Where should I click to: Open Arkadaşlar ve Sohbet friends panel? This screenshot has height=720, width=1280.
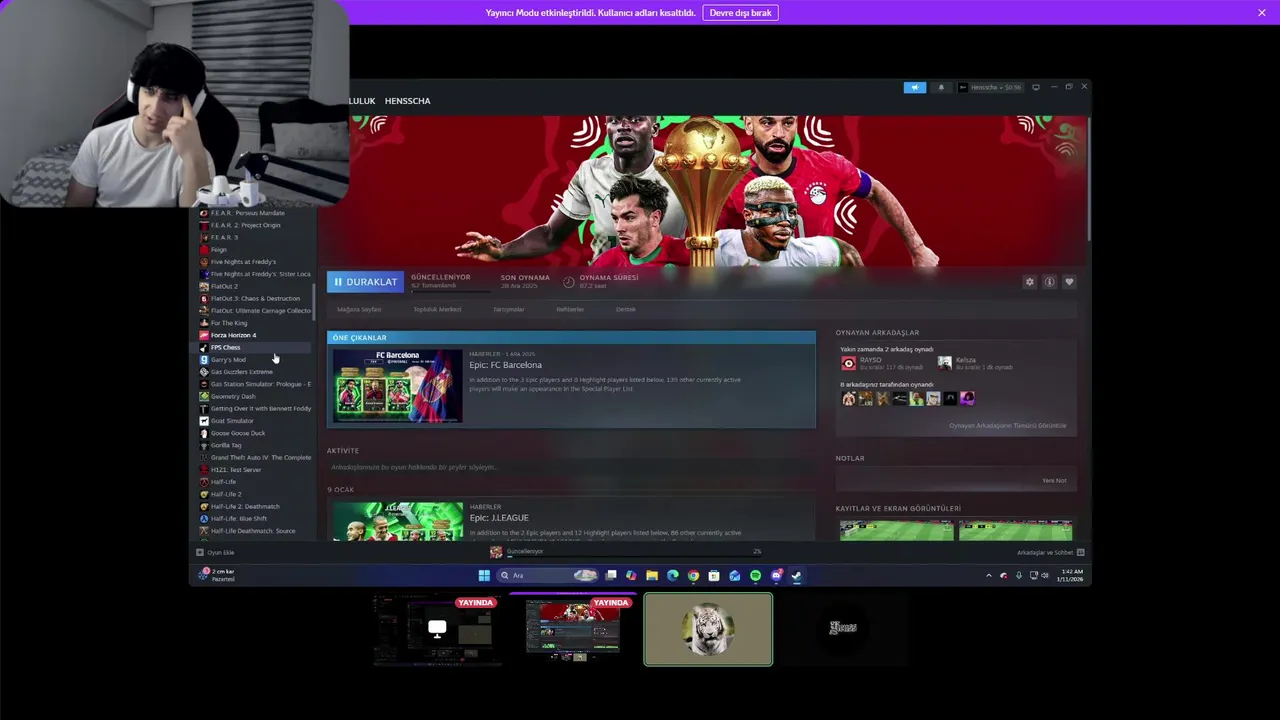(1051, 552)
